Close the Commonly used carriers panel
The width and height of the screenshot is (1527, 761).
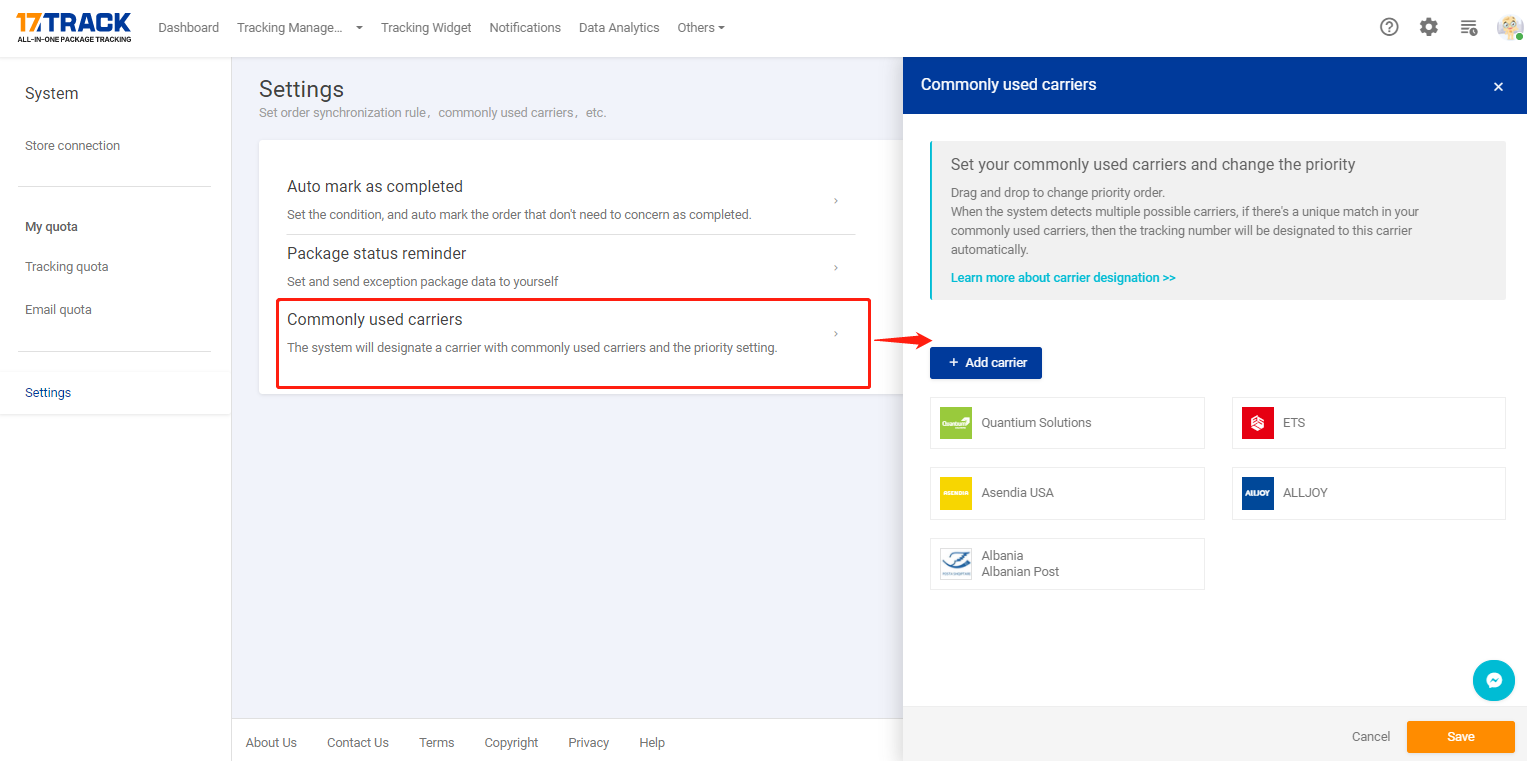point(1498,87)
